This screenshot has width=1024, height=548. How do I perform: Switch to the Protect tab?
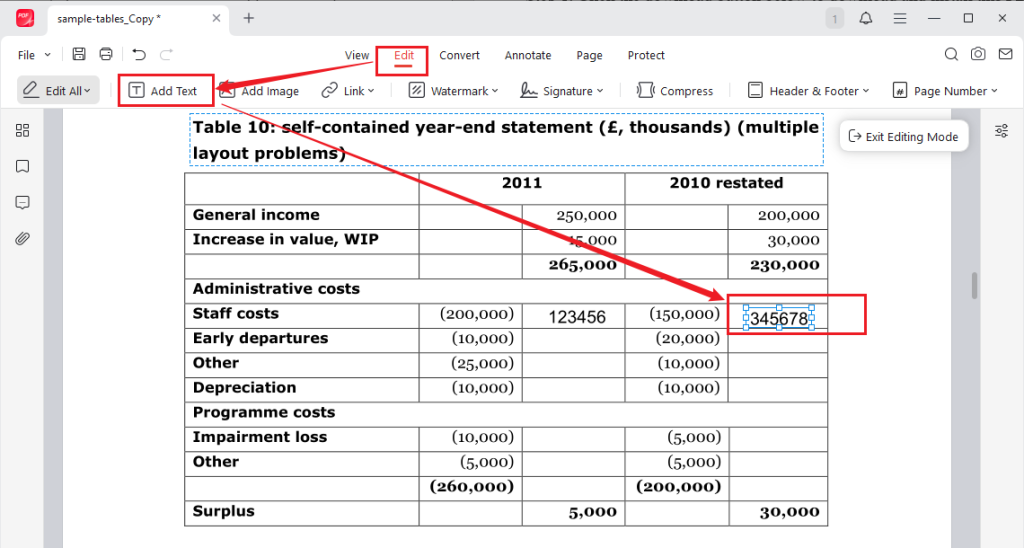646,56
